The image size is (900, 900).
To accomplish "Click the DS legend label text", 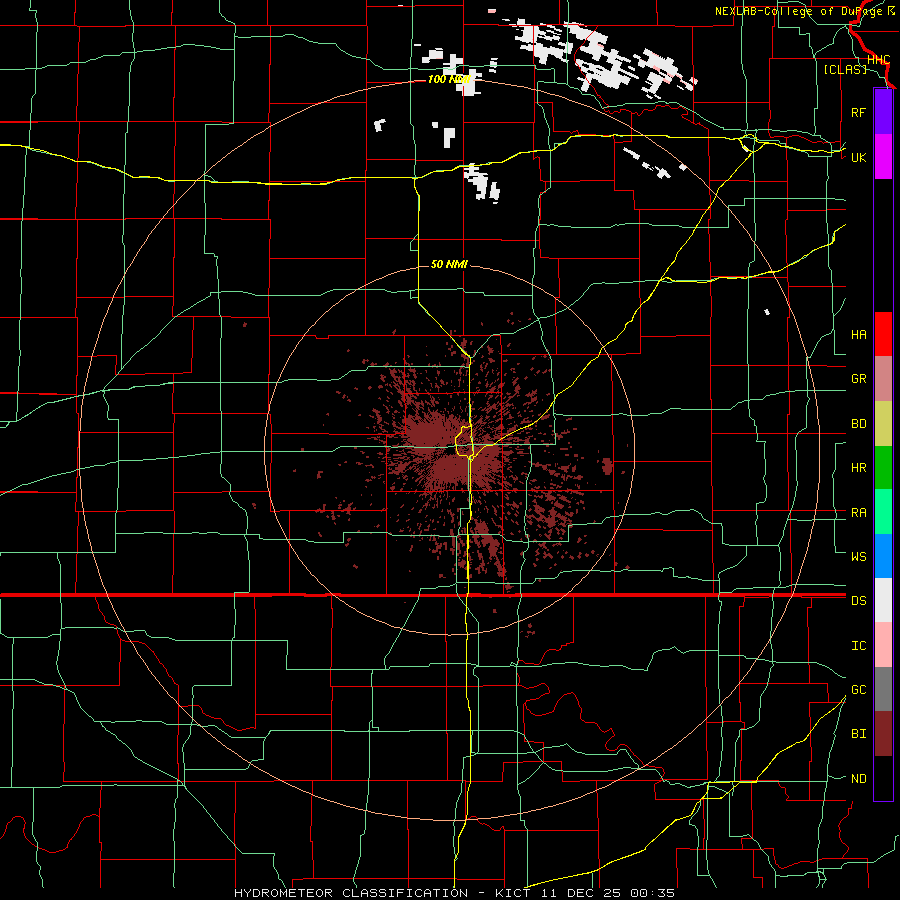I will pos(858,601).
